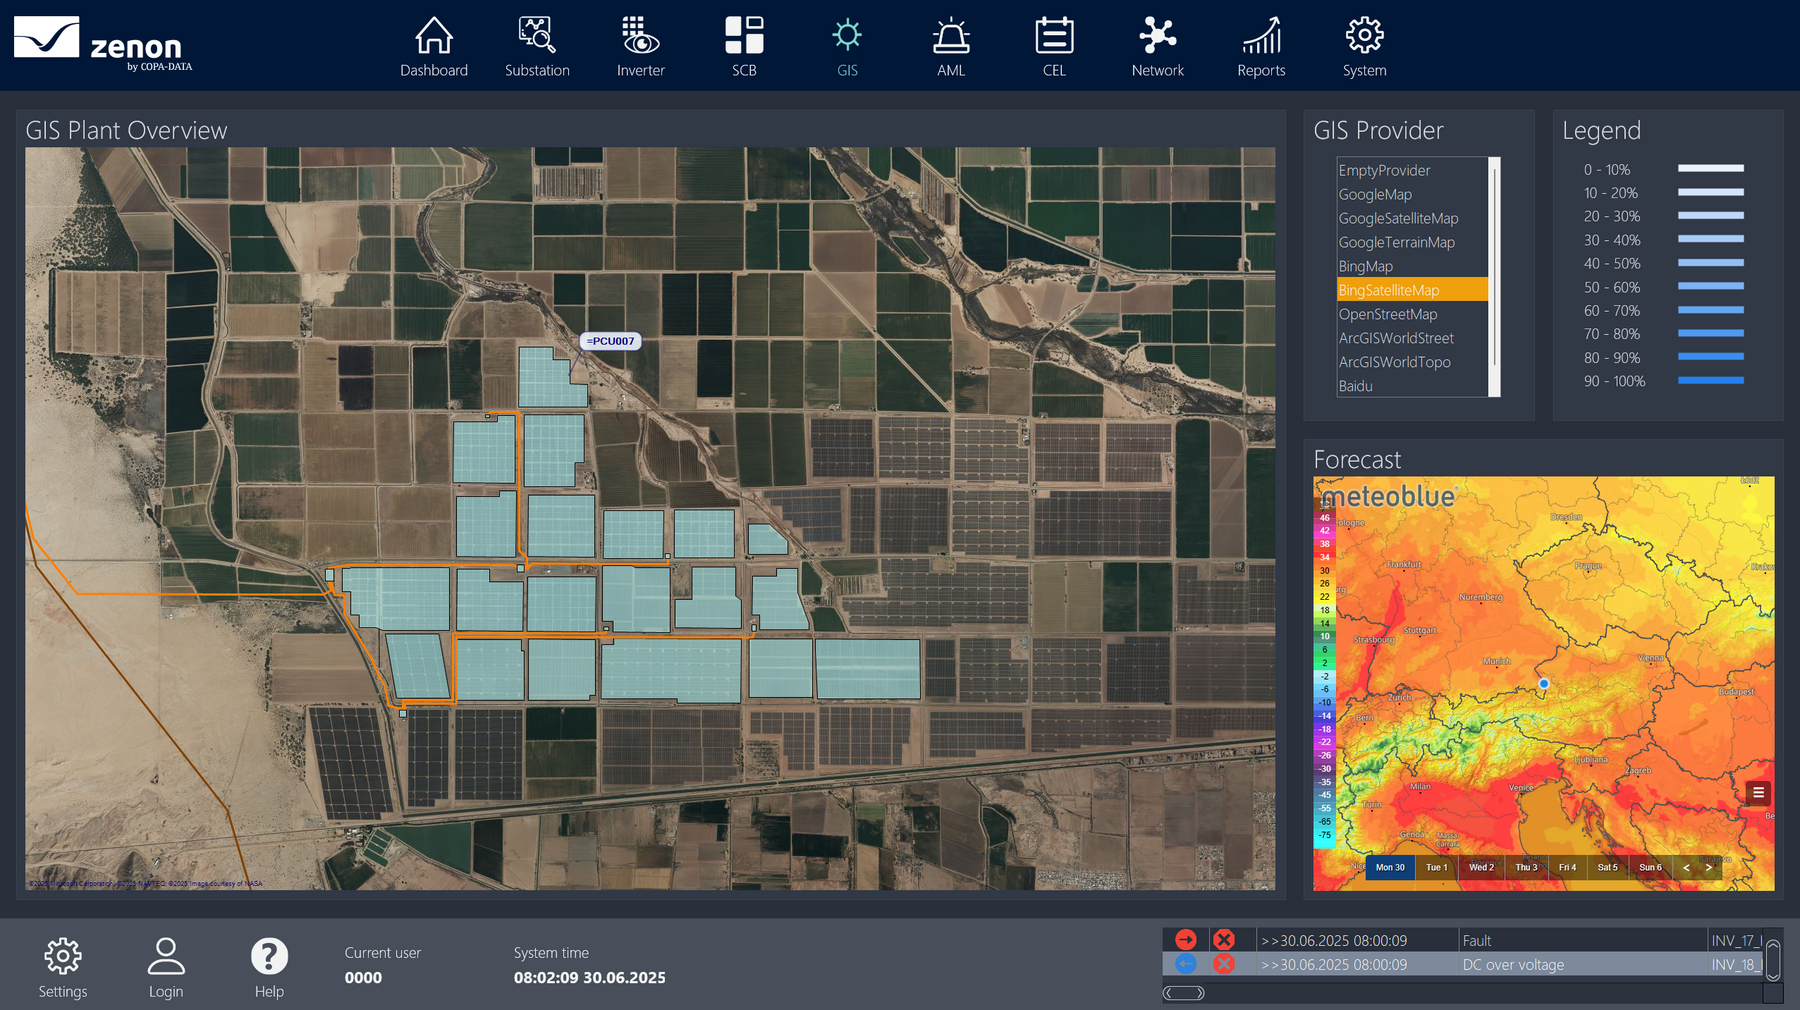Screen dimensions: 1800x1010
Task: Select Fri 4 forecast day
Action: coord(1567,867)
